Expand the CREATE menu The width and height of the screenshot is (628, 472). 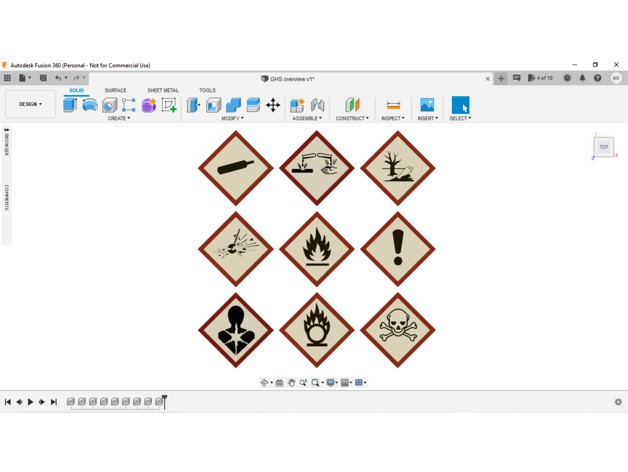119,118
